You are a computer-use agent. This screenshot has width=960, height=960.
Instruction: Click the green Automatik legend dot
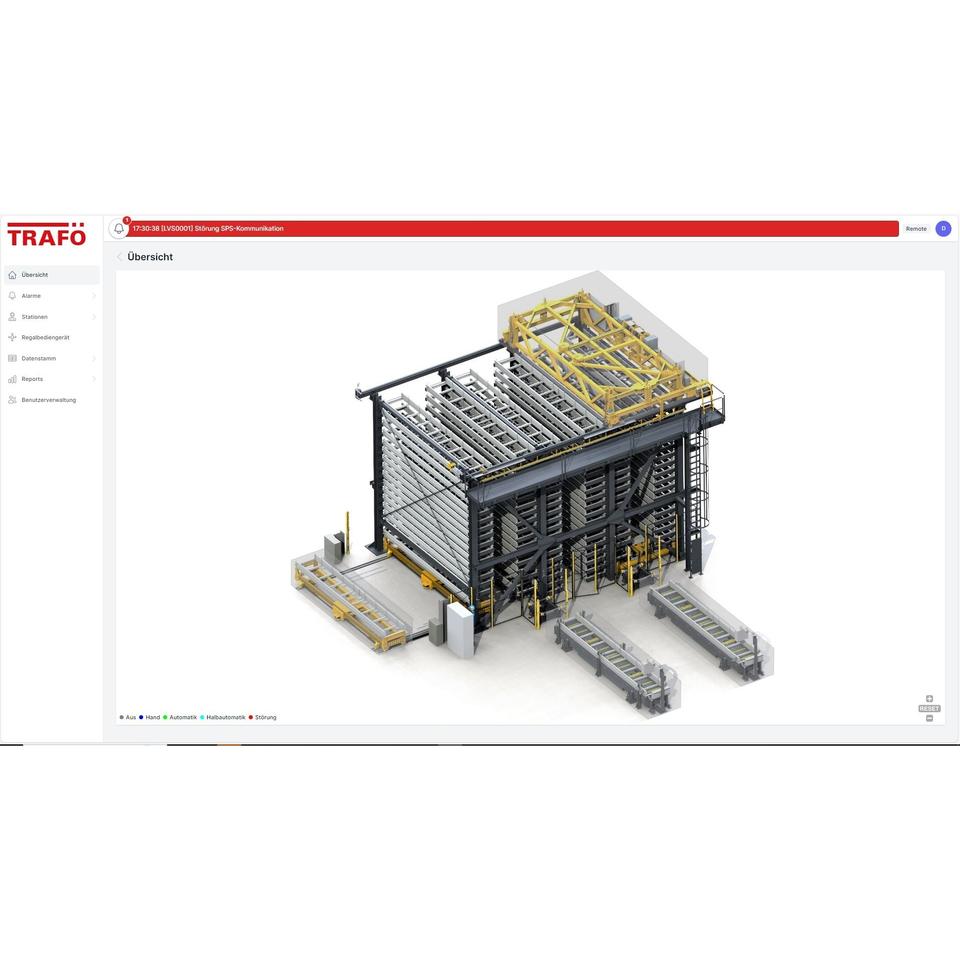point(165,718)
